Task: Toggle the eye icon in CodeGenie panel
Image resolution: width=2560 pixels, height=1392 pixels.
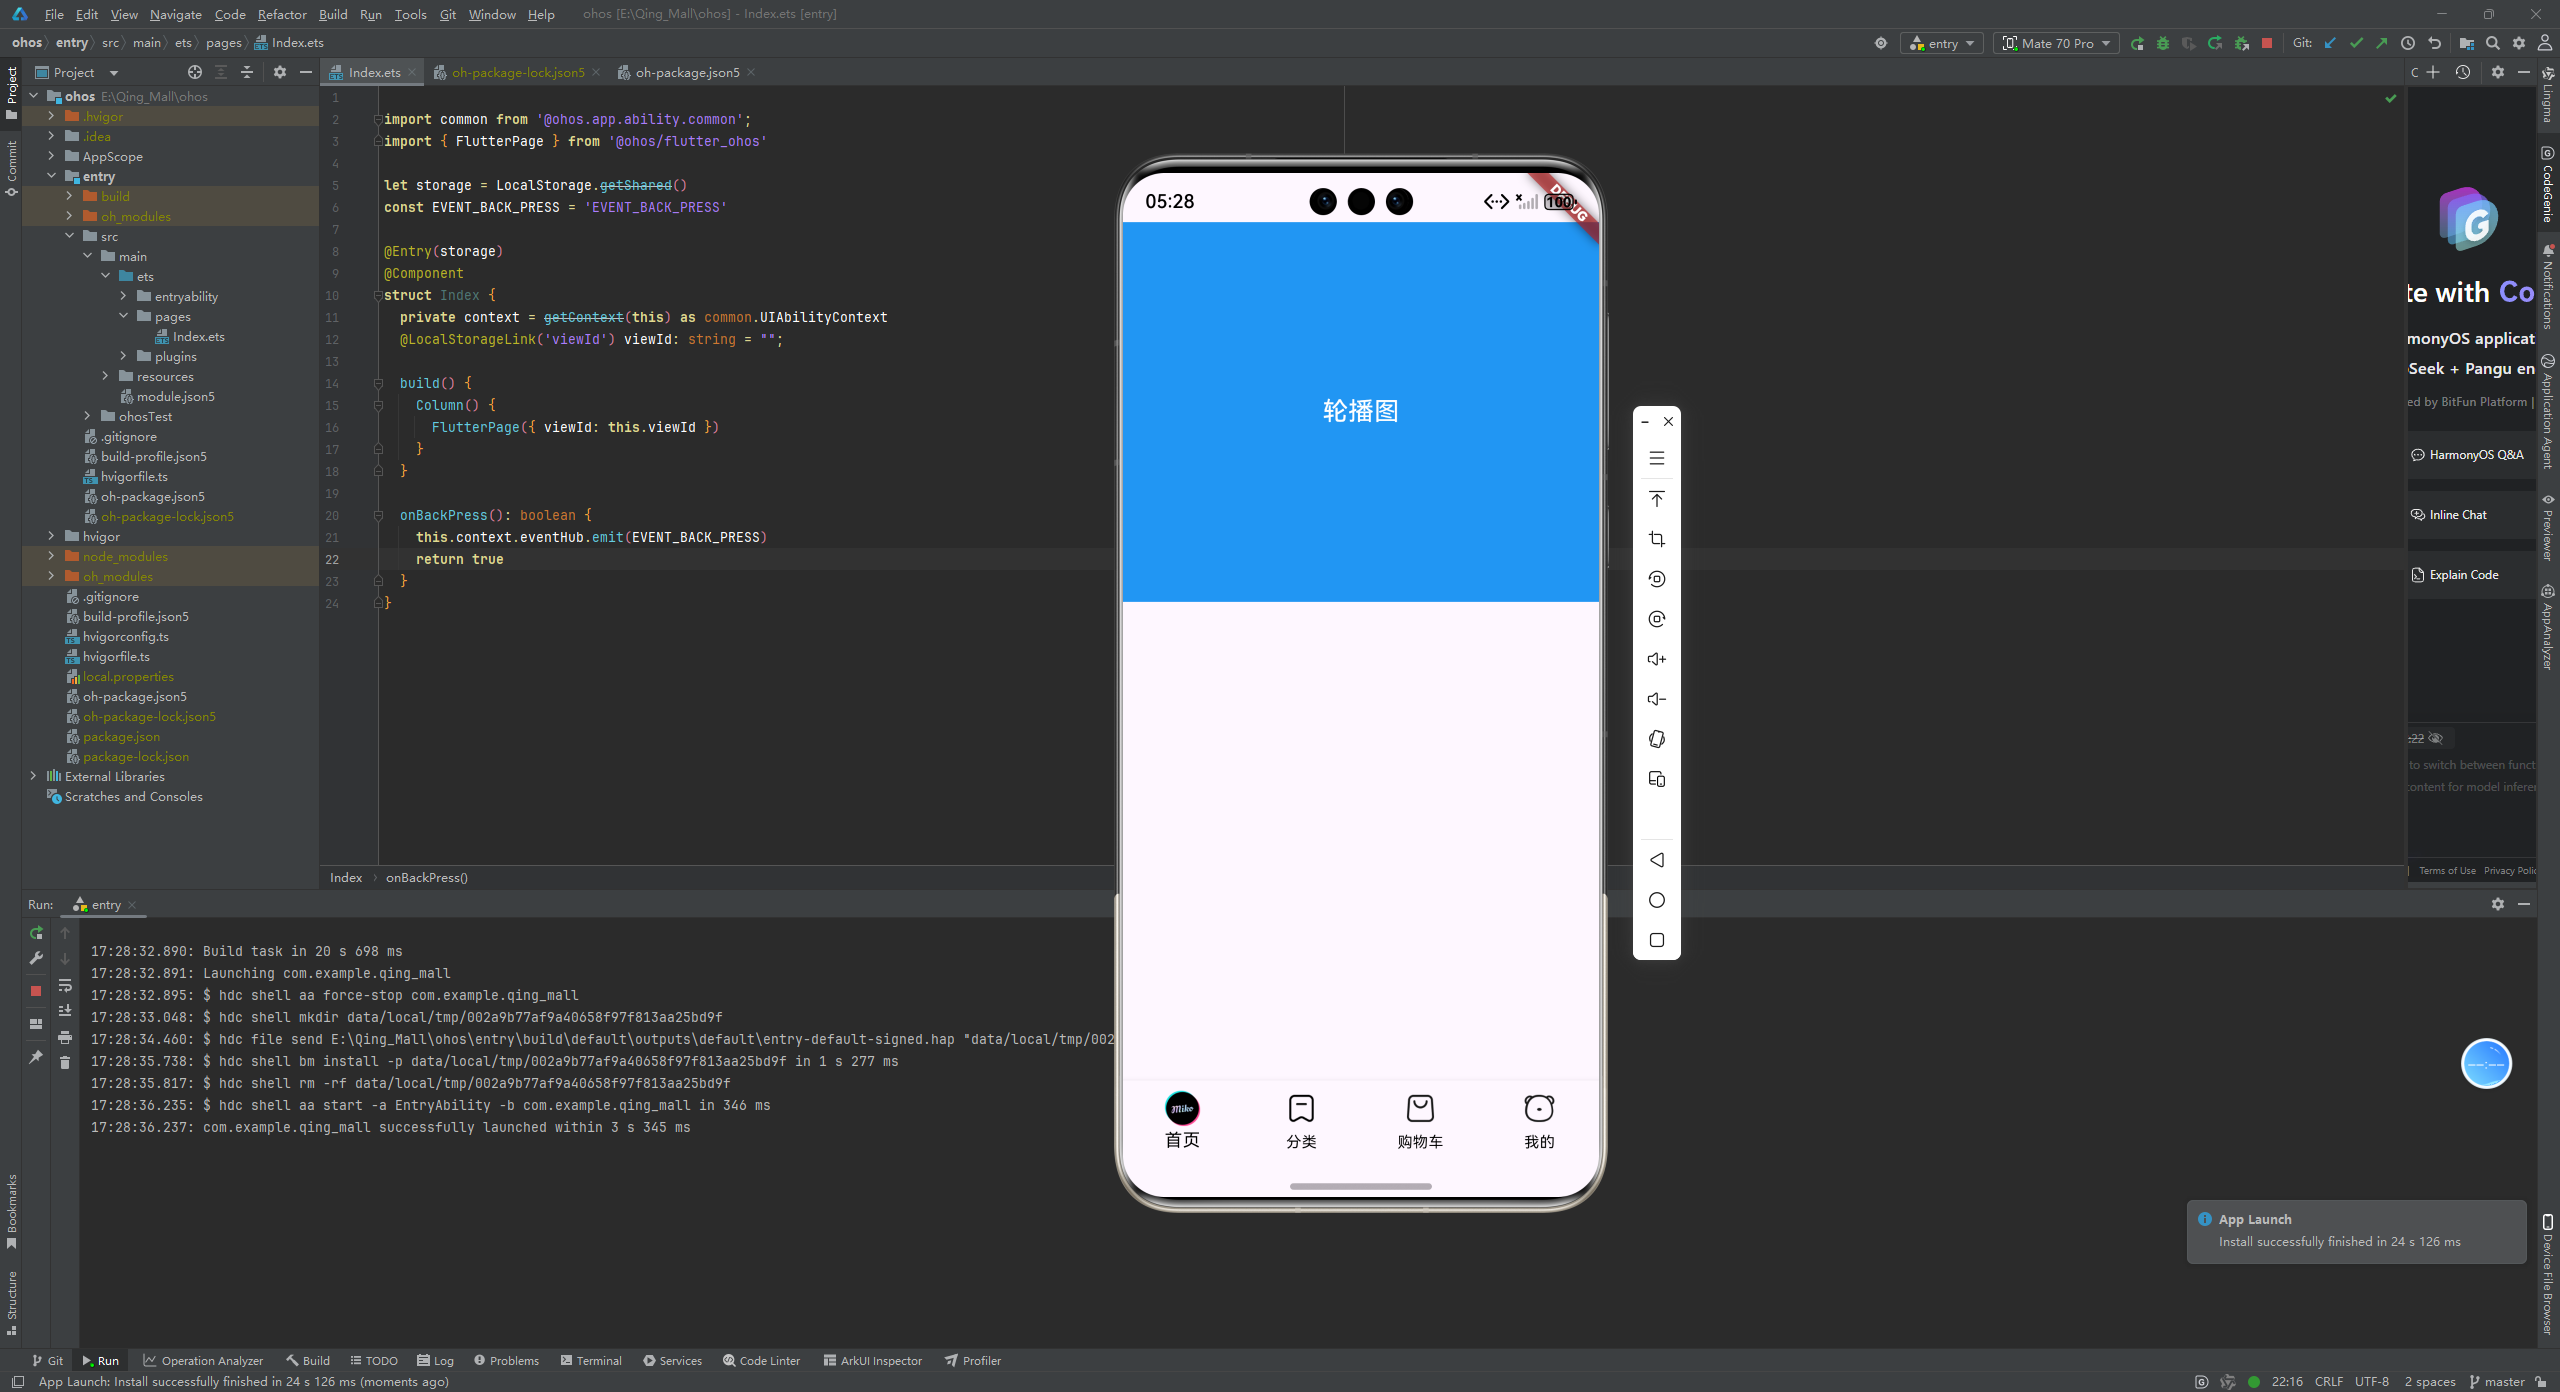Action: coord(2436,739)
